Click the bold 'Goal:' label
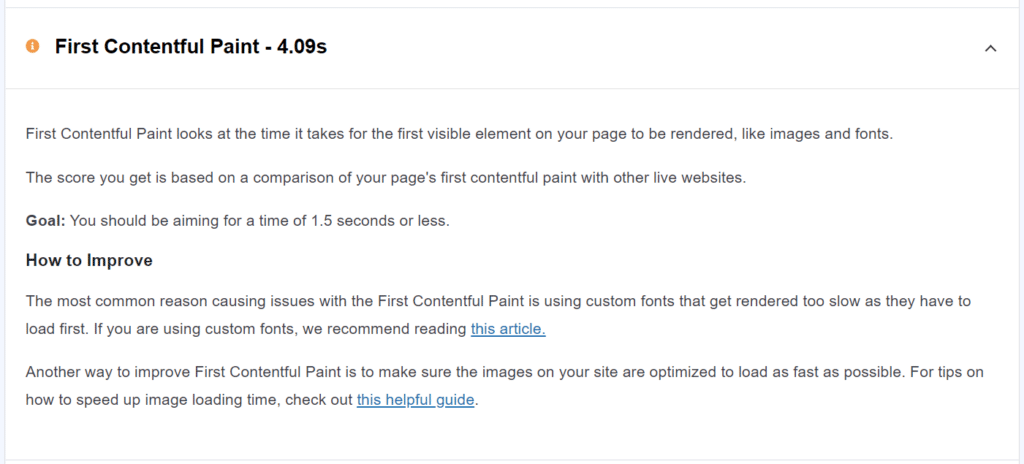 pyautogui.click(x=45, y=220)
